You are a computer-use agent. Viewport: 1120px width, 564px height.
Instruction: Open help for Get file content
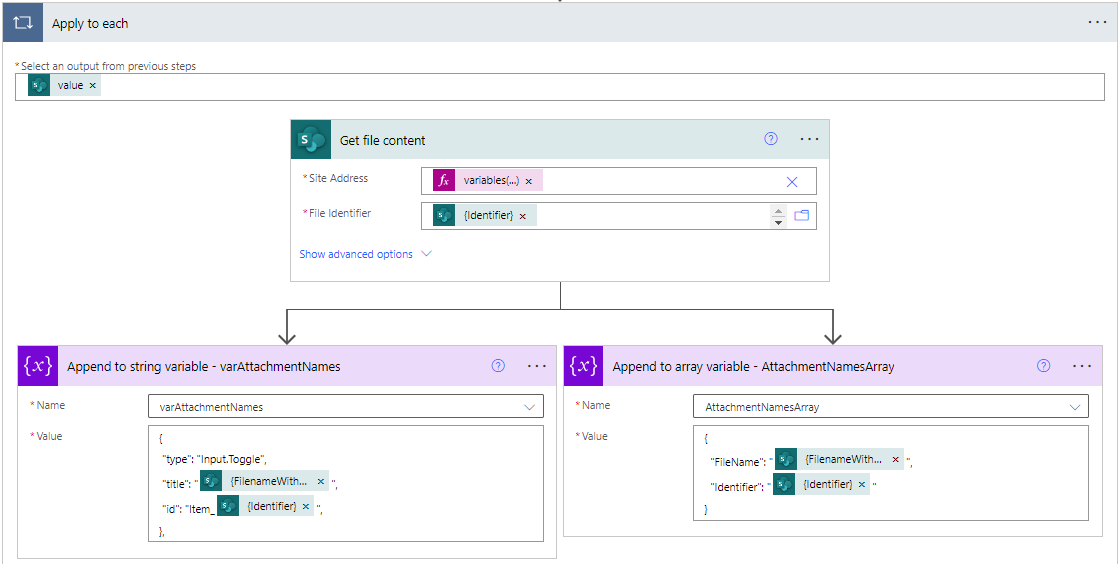(x=770, y=140)
